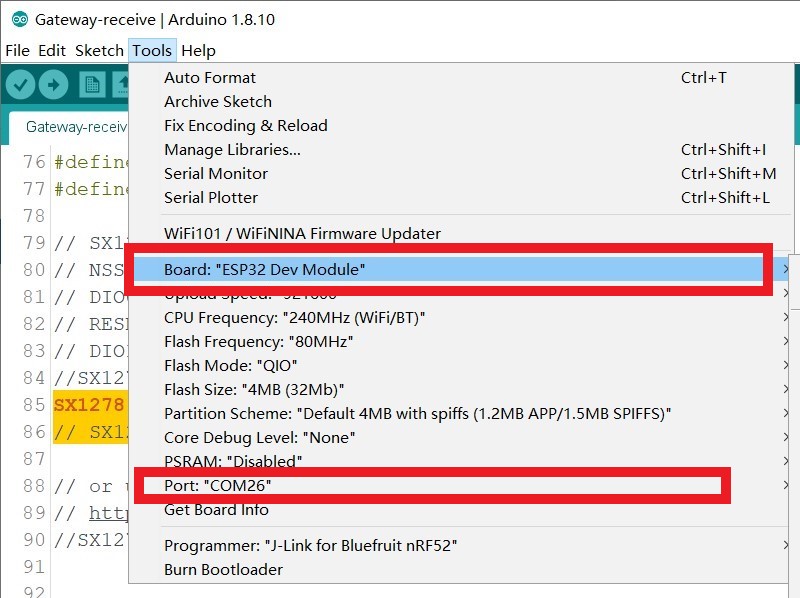Click line number 85 in the editor gutter
Image resolution: width=800 pixels, height=598 pixels.
(x=34, y=405)
